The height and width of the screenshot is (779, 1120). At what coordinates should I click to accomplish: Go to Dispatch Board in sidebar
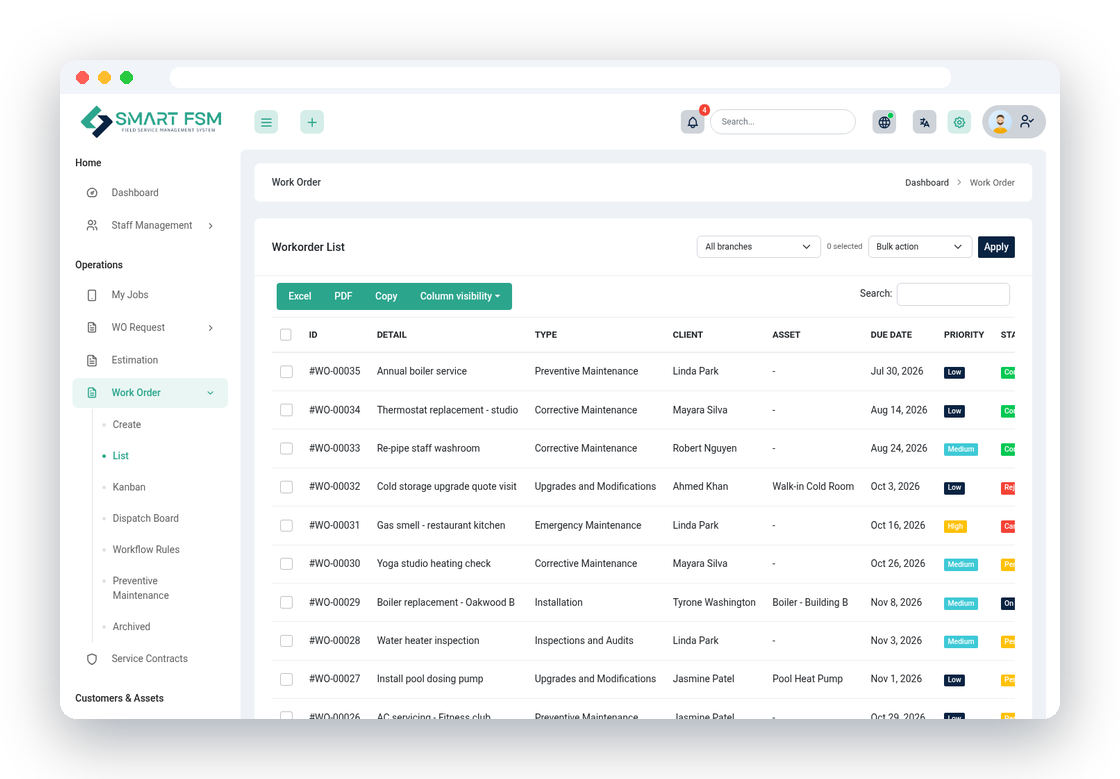pos(146,518)
